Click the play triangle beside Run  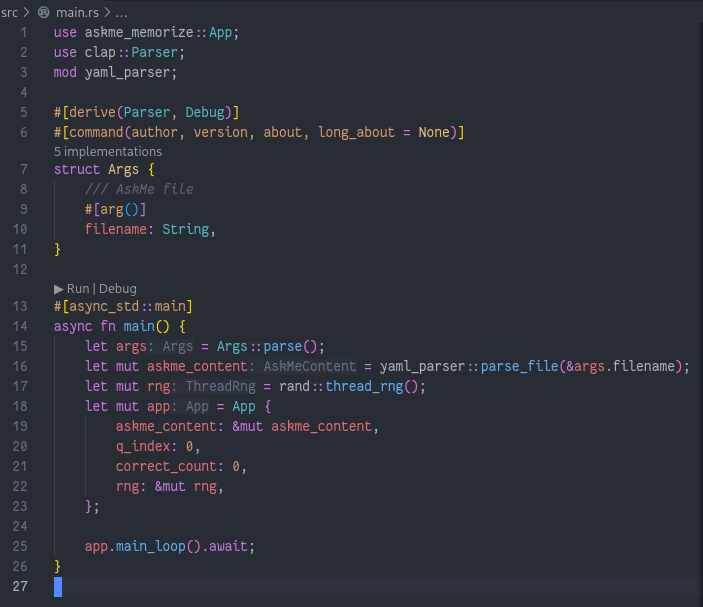click(x=58, y=289)
